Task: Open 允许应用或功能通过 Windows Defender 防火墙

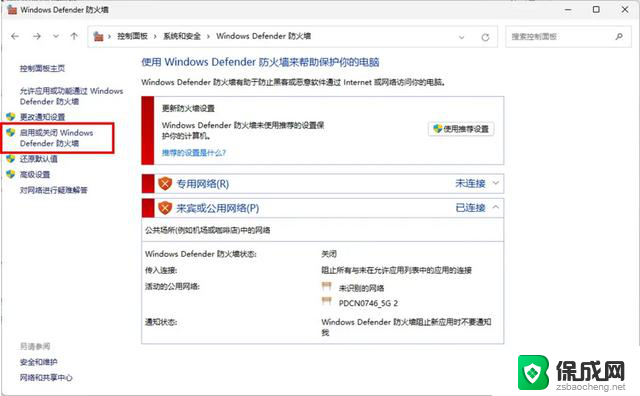Action: click(71, 96)
